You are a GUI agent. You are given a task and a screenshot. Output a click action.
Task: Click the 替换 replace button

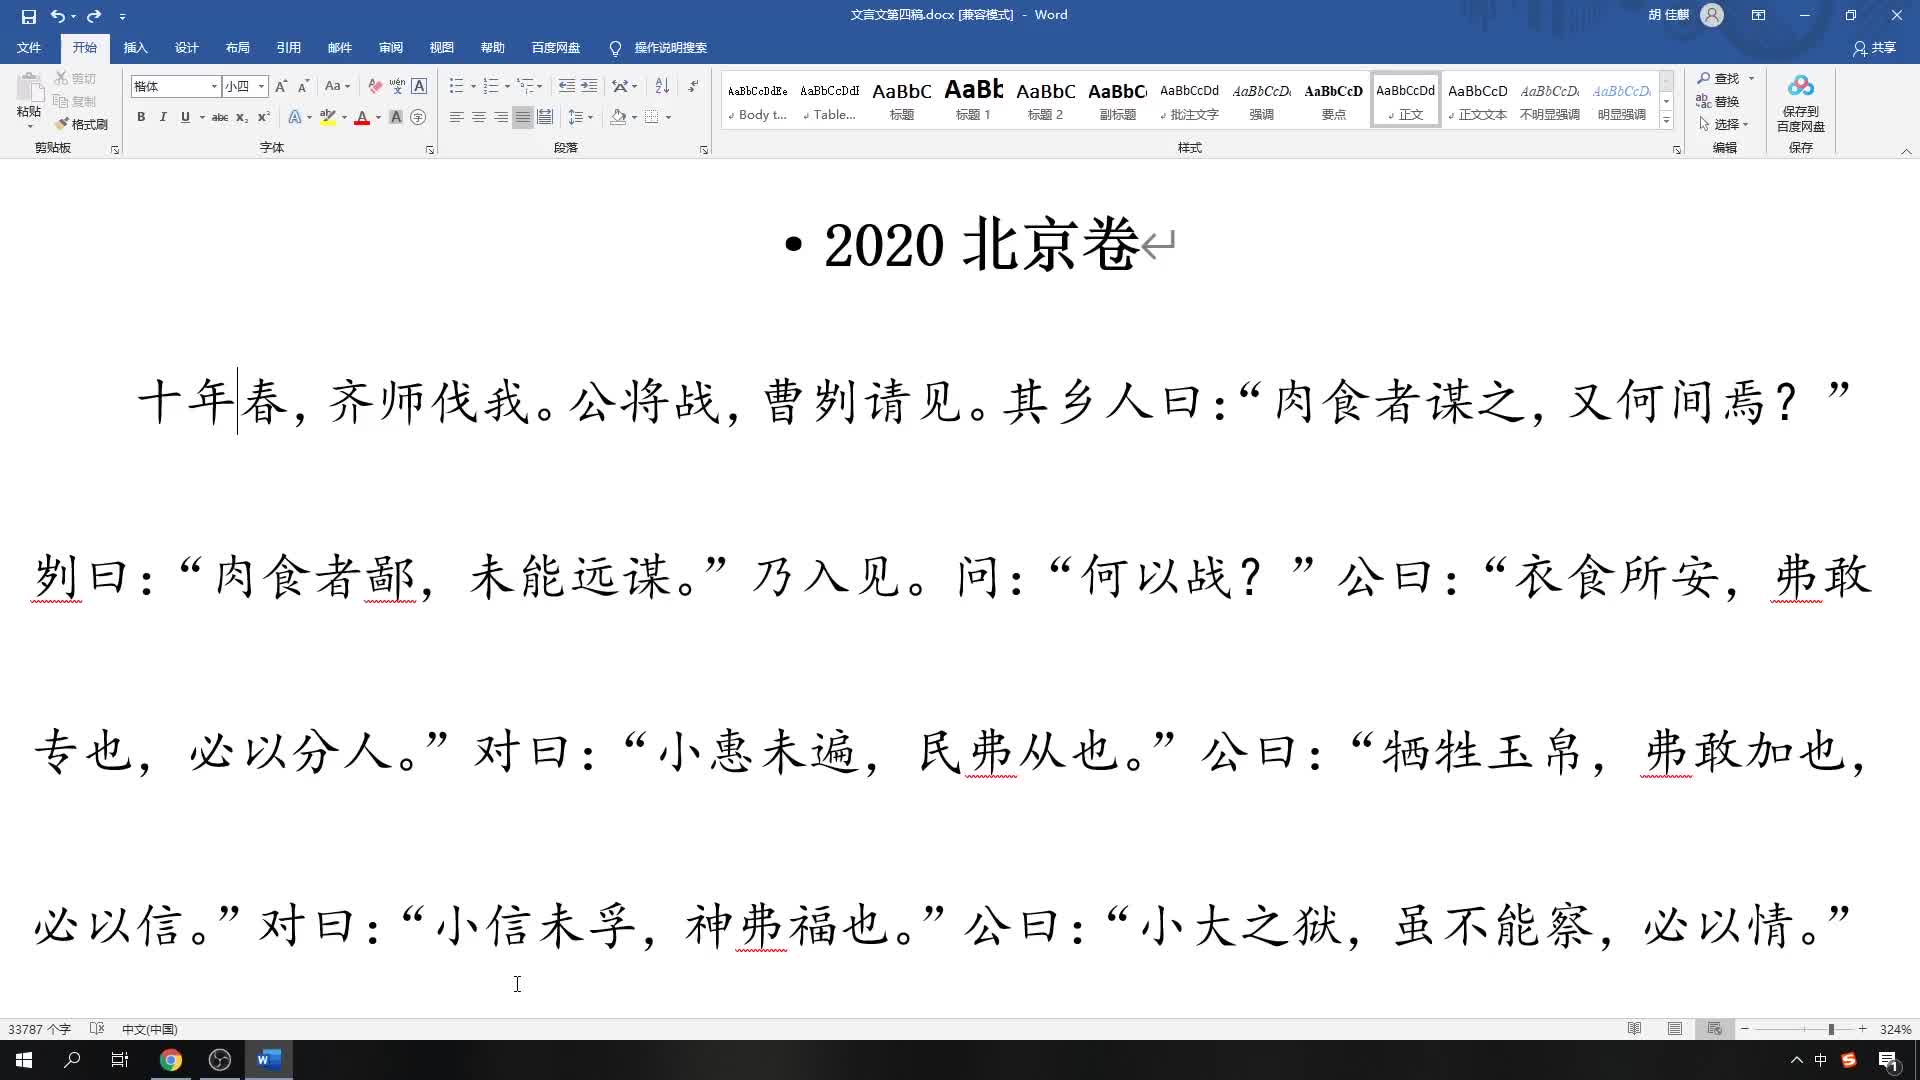(1718, 101)
